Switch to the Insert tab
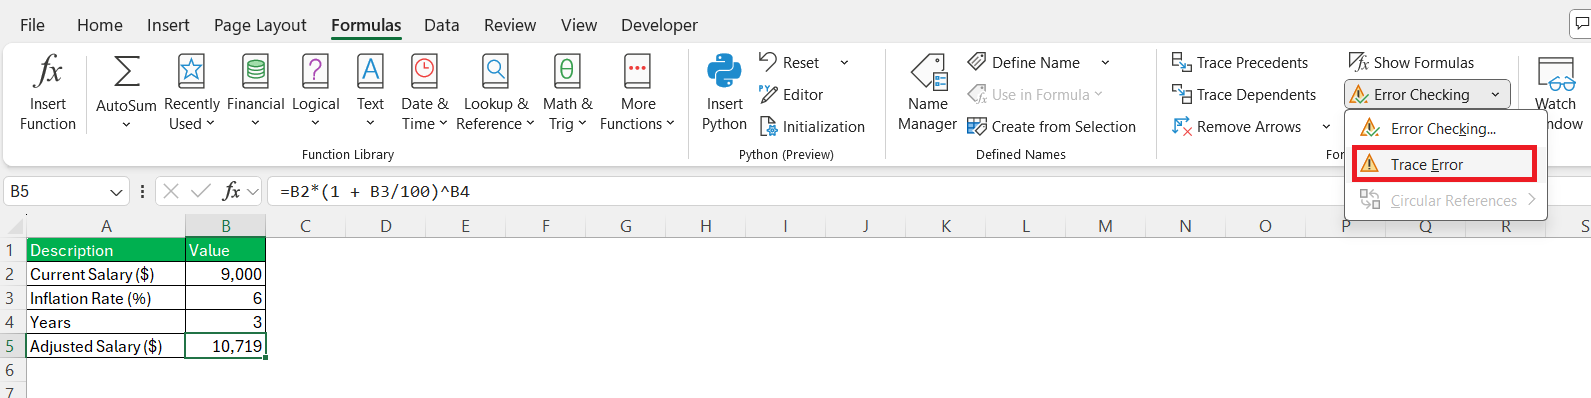This screenshot has height=398, width=1591. [x=168, y=25]
